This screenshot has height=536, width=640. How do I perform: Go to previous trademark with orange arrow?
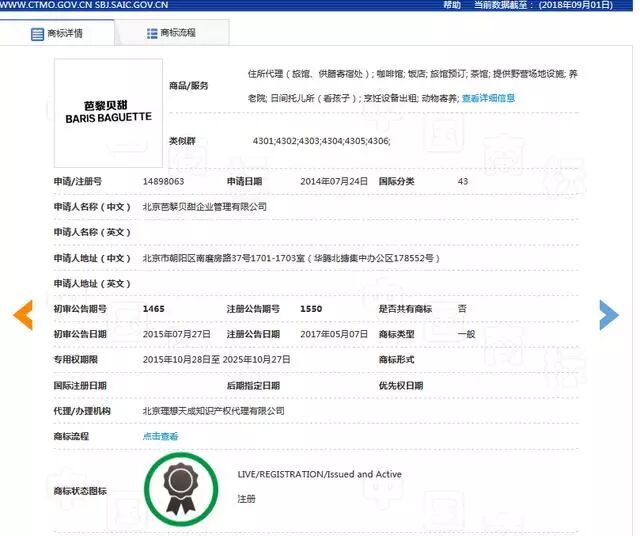23,315
